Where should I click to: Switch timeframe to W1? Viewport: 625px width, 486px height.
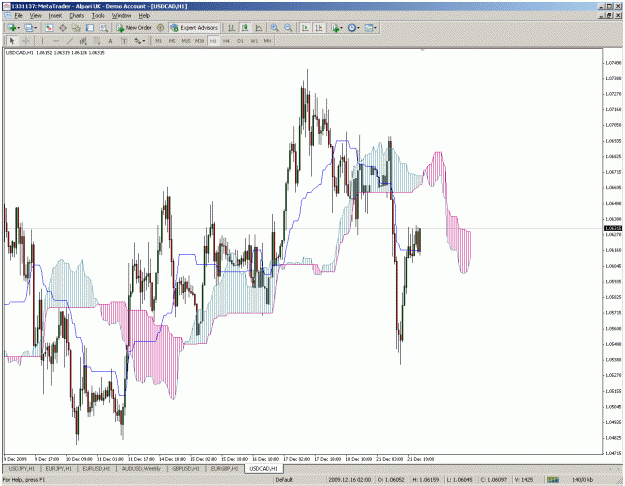pyautogui.click(x=254, y=41)
